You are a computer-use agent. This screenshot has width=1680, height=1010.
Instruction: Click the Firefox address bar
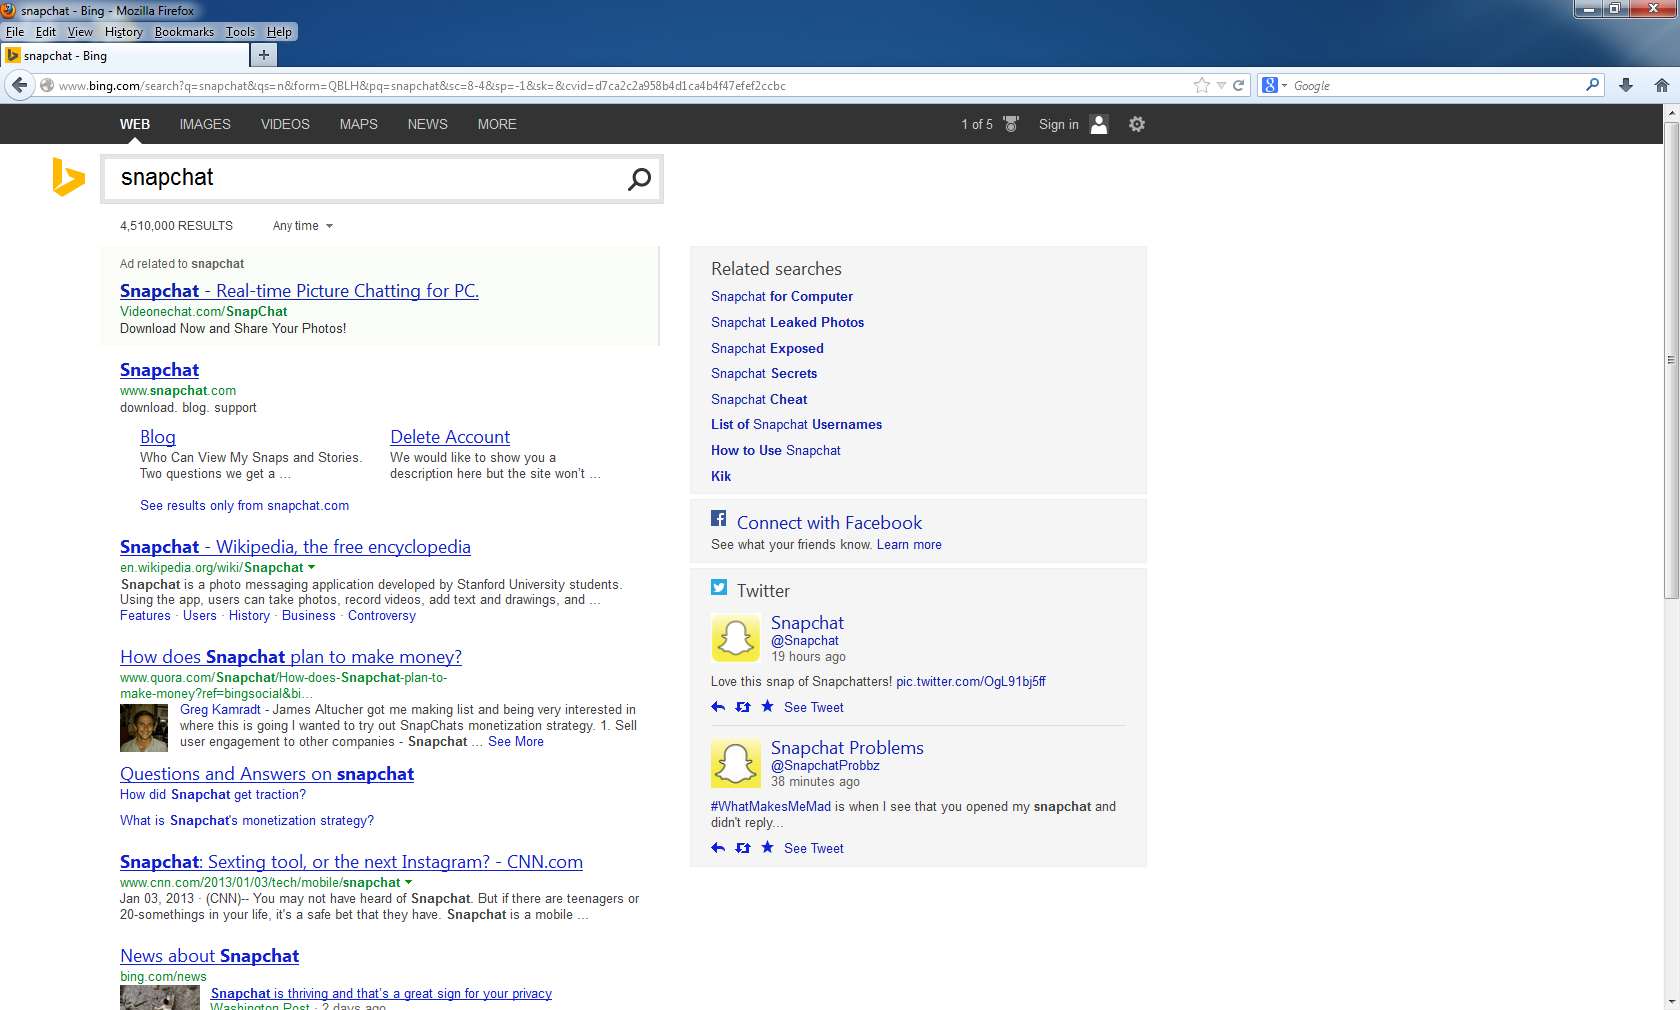(620, 85)
